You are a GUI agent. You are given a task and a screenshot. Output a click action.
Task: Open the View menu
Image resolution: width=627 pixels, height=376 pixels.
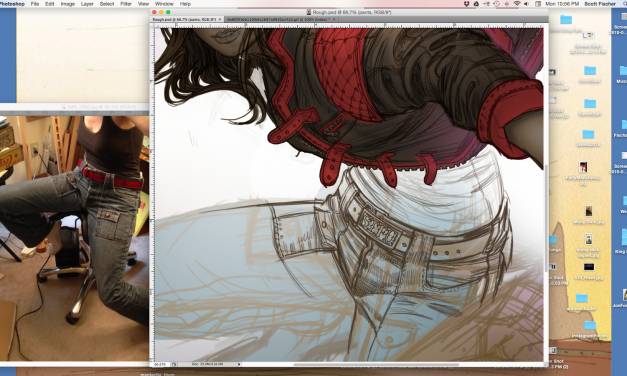pyautogui.click(x=143, y=4)
